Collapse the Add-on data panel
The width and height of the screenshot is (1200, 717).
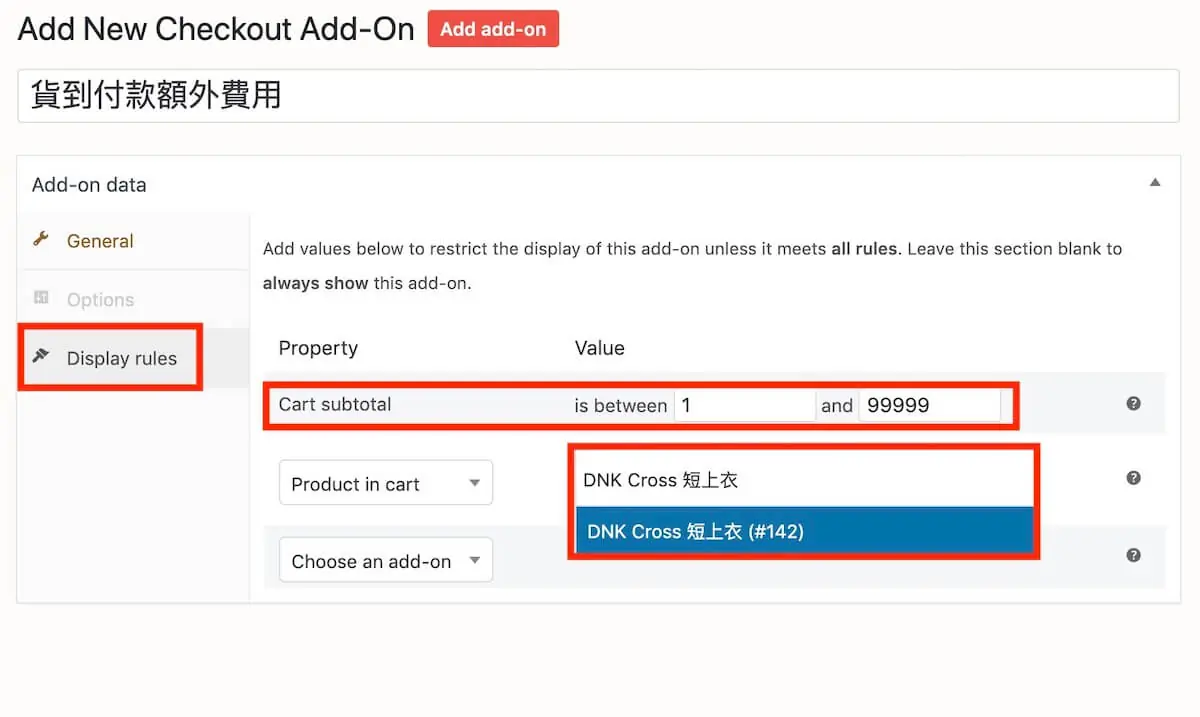[x=1155, y=183]
